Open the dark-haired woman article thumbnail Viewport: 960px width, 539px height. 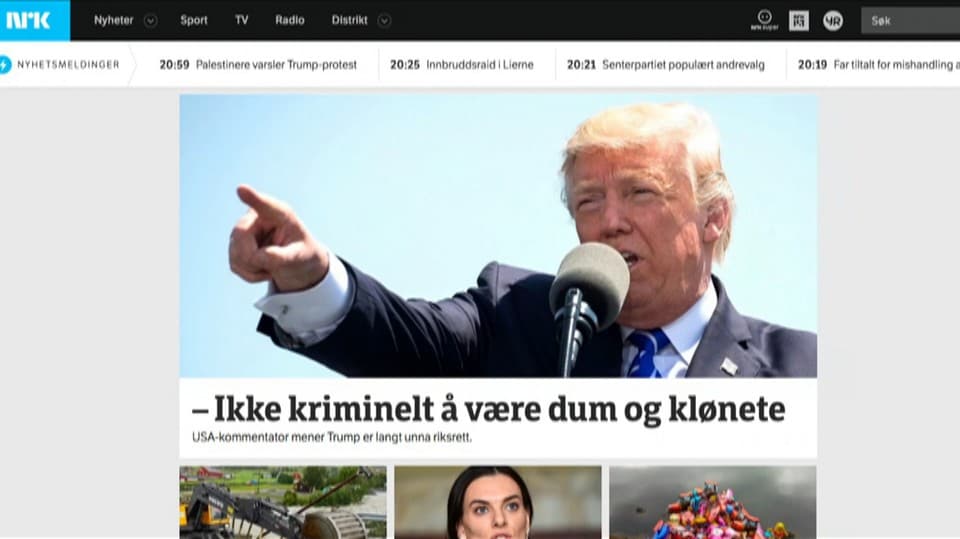498,502
